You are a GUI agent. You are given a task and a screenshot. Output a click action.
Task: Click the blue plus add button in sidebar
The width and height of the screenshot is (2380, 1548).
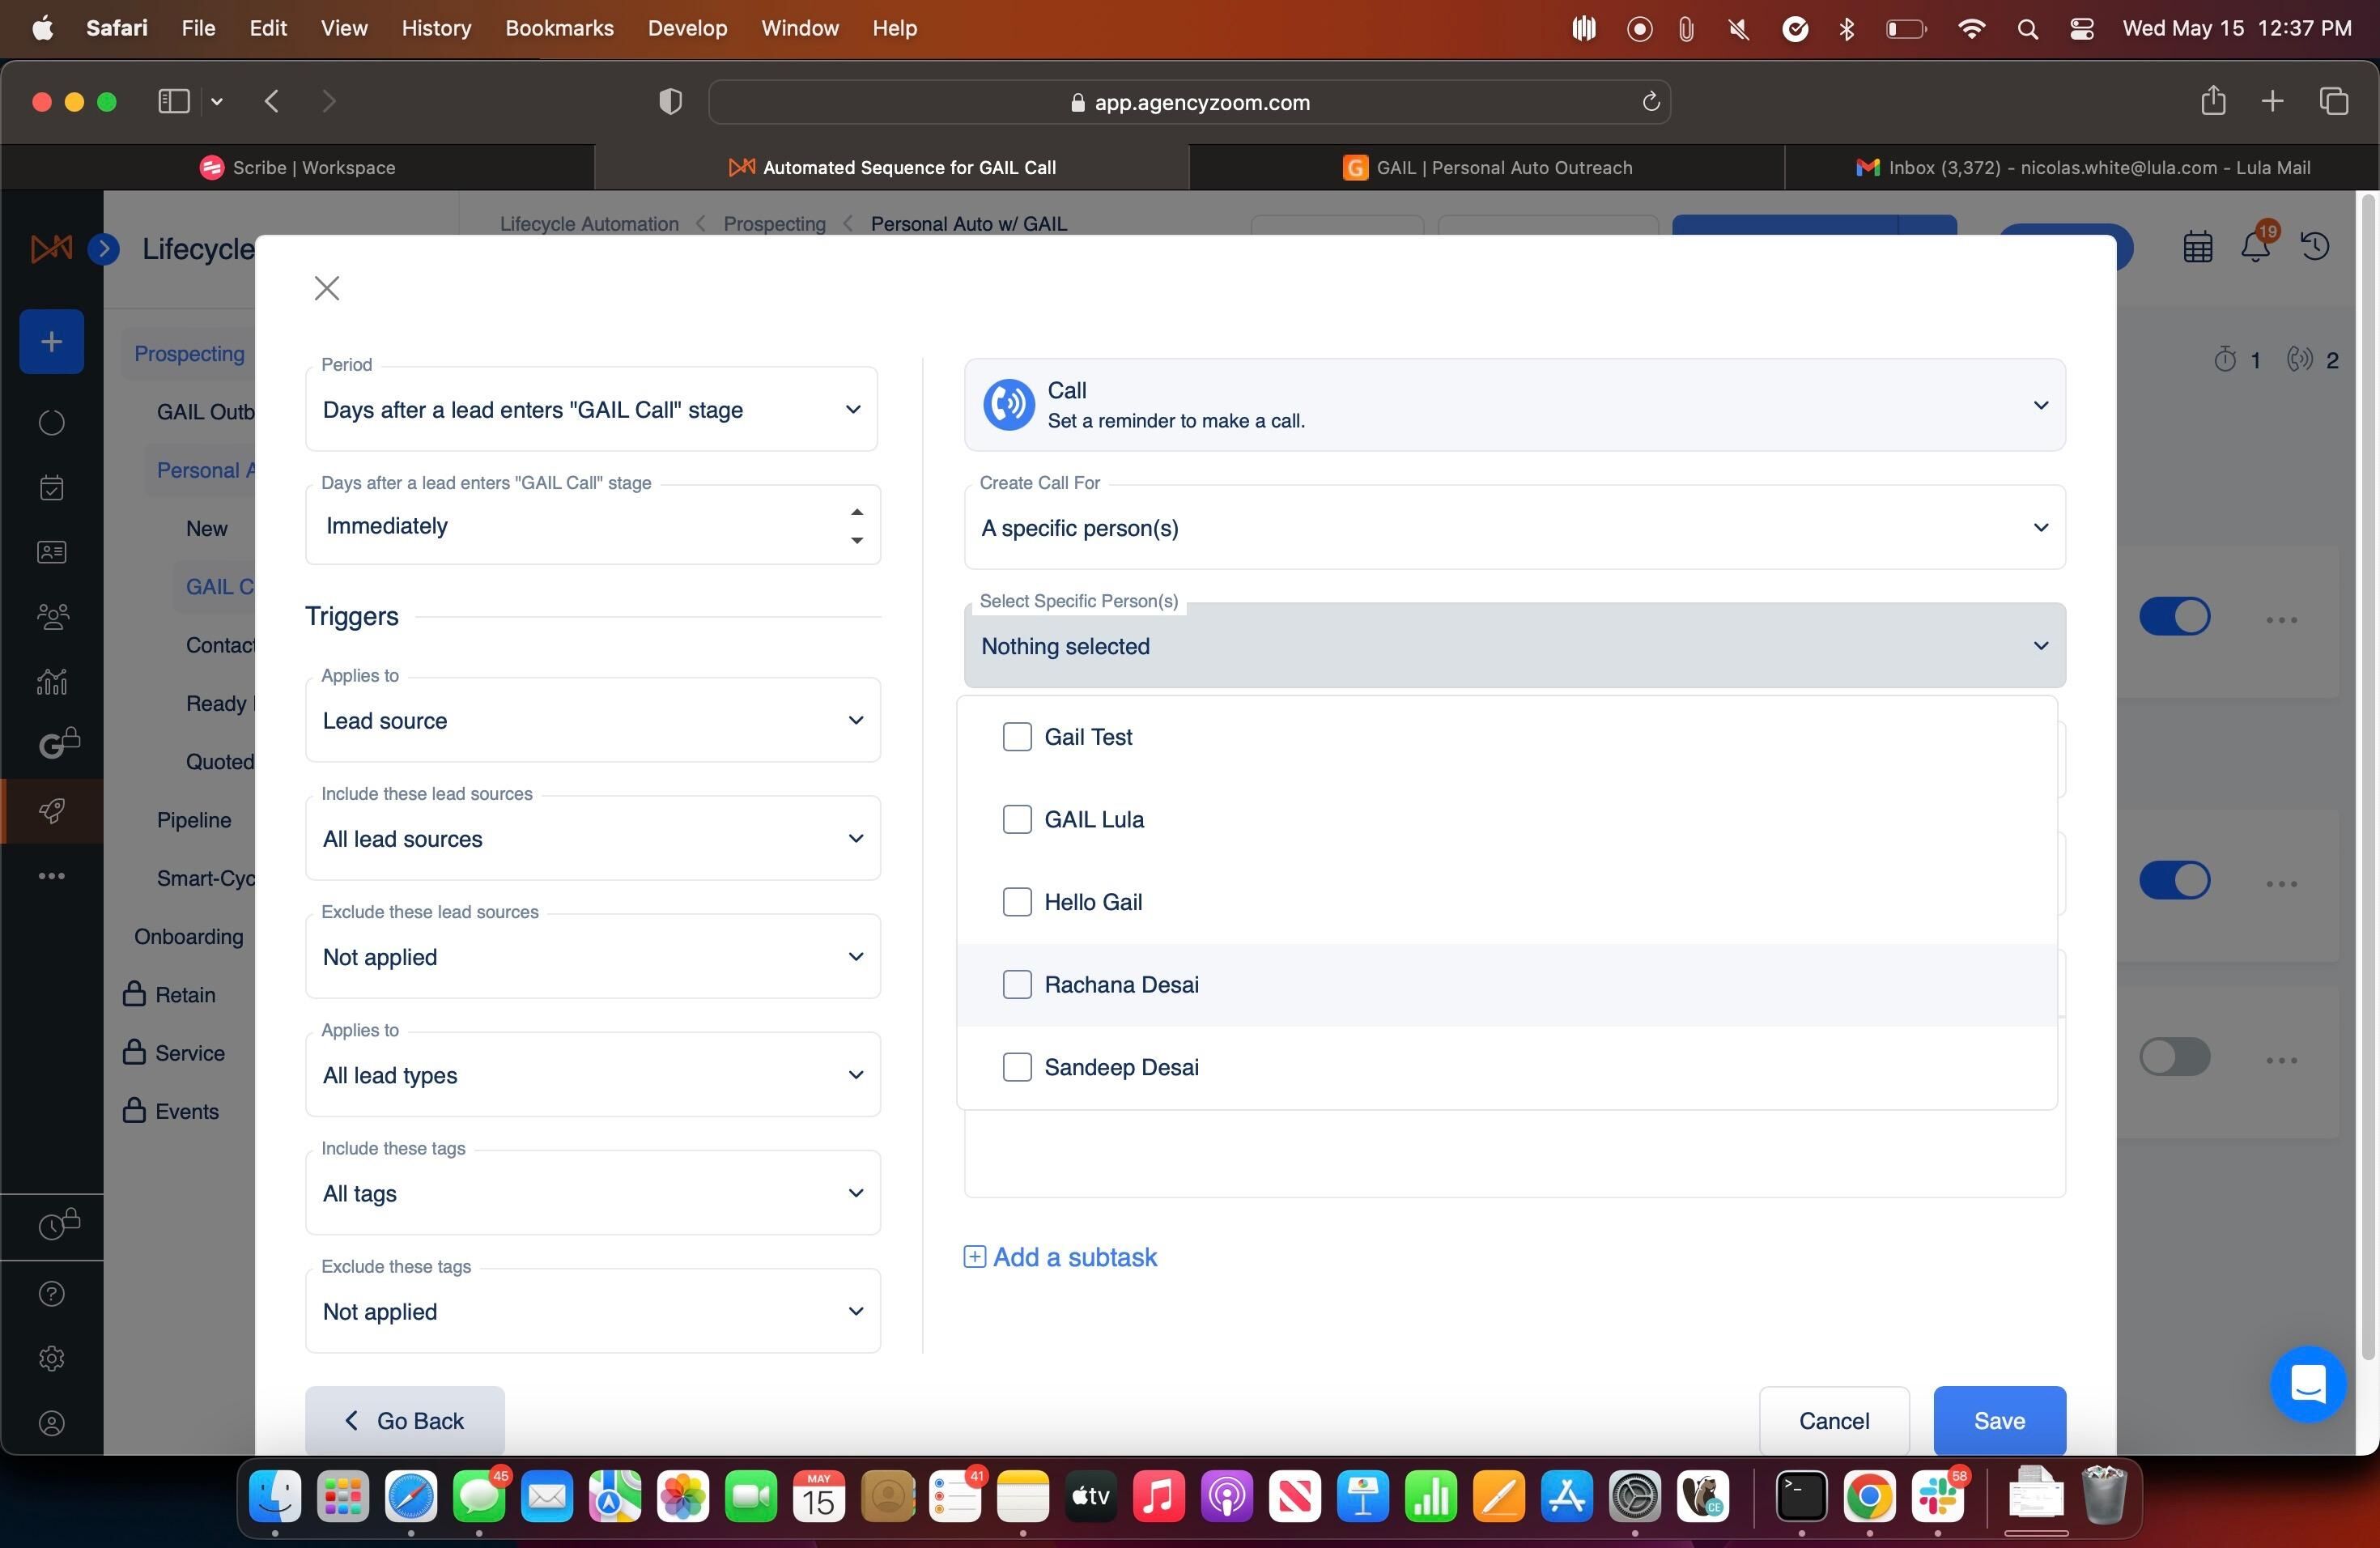51,342
